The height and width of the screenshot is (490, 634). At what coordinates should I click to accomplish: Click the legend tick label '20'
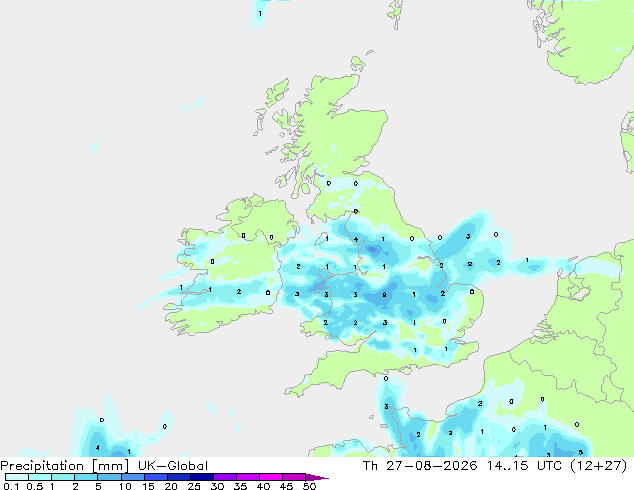[x=171, y=486]
